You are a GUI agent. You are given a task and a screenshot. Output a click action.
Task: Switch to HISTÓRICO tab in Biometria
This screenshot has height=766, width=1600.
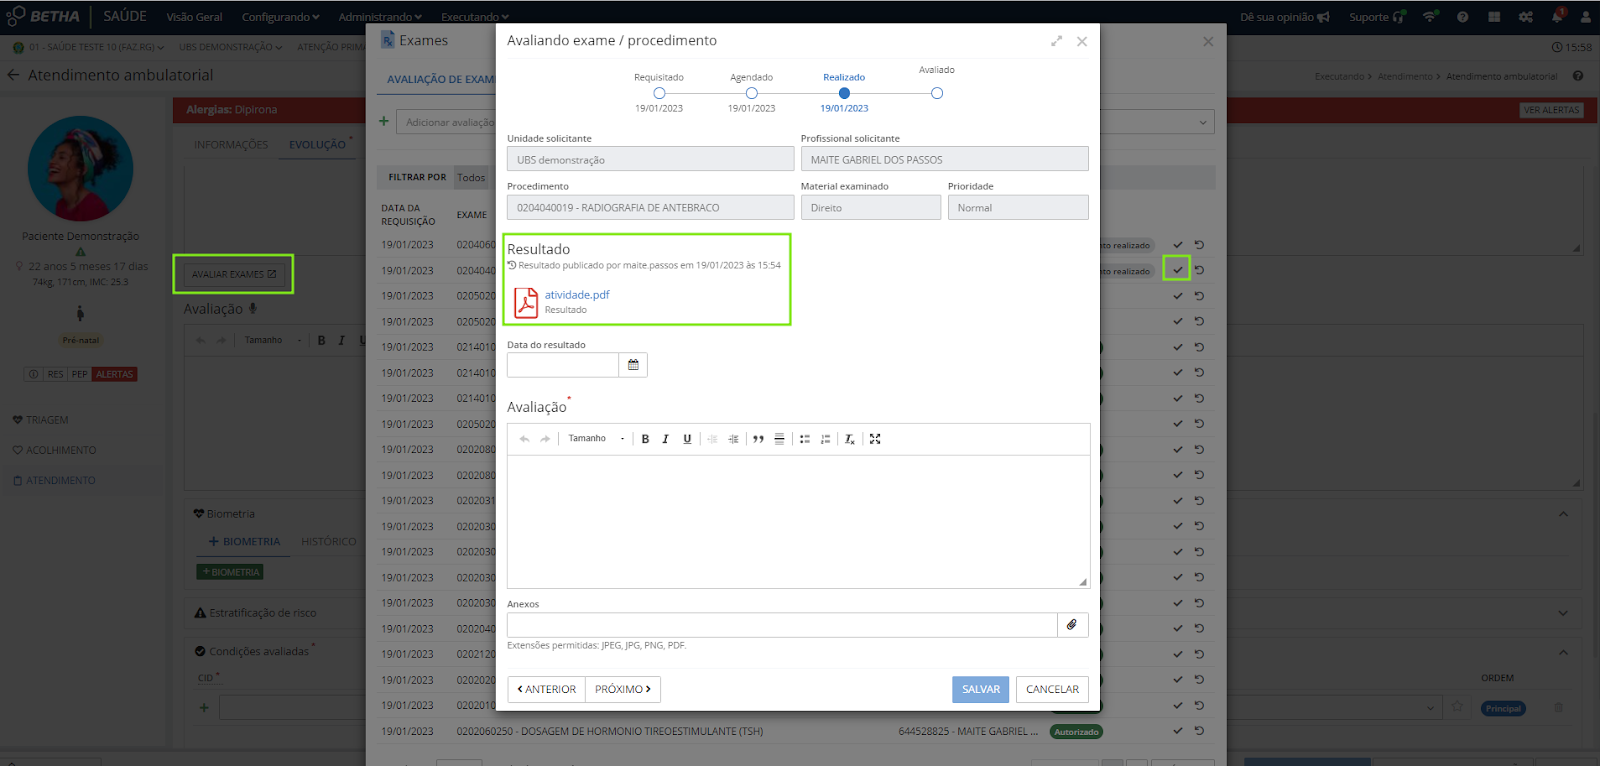[x=328, y=542]
